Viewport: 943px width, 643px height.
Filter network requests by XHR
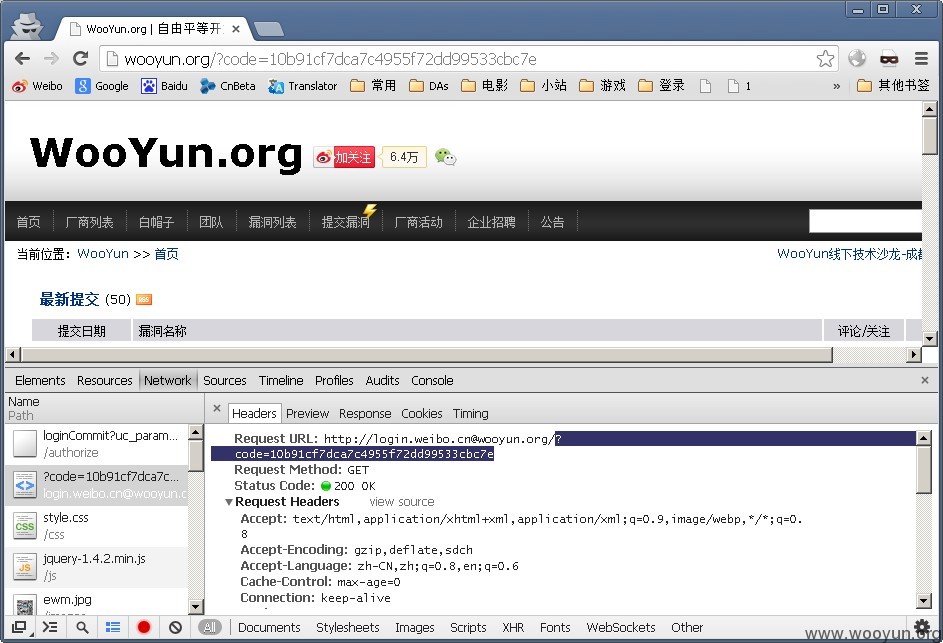513,627
